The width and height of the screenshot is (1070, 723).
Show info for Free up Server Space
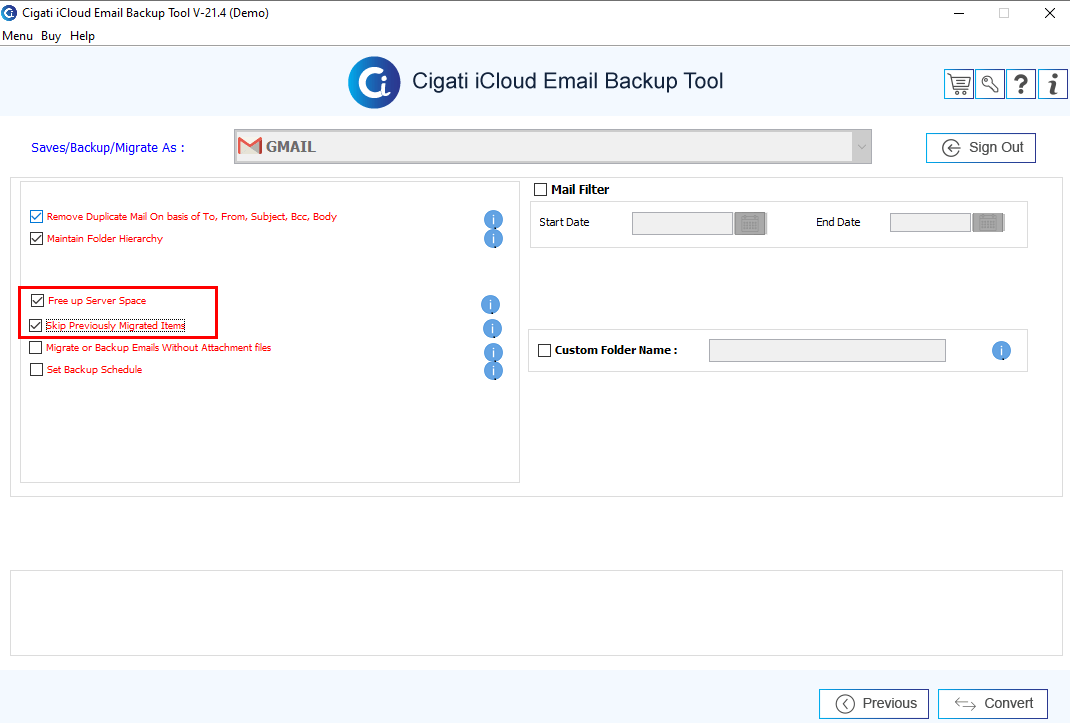[491, 304]
